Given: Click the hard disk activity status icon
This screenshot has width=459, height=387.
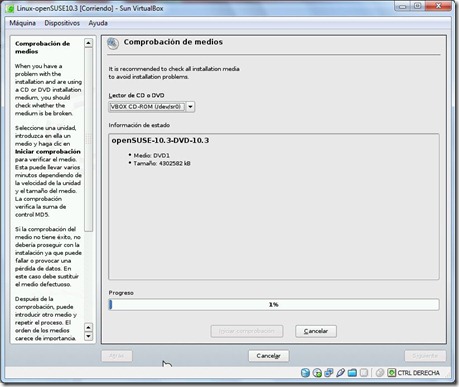Looking at the screenshot, I should tap(305, 373).
